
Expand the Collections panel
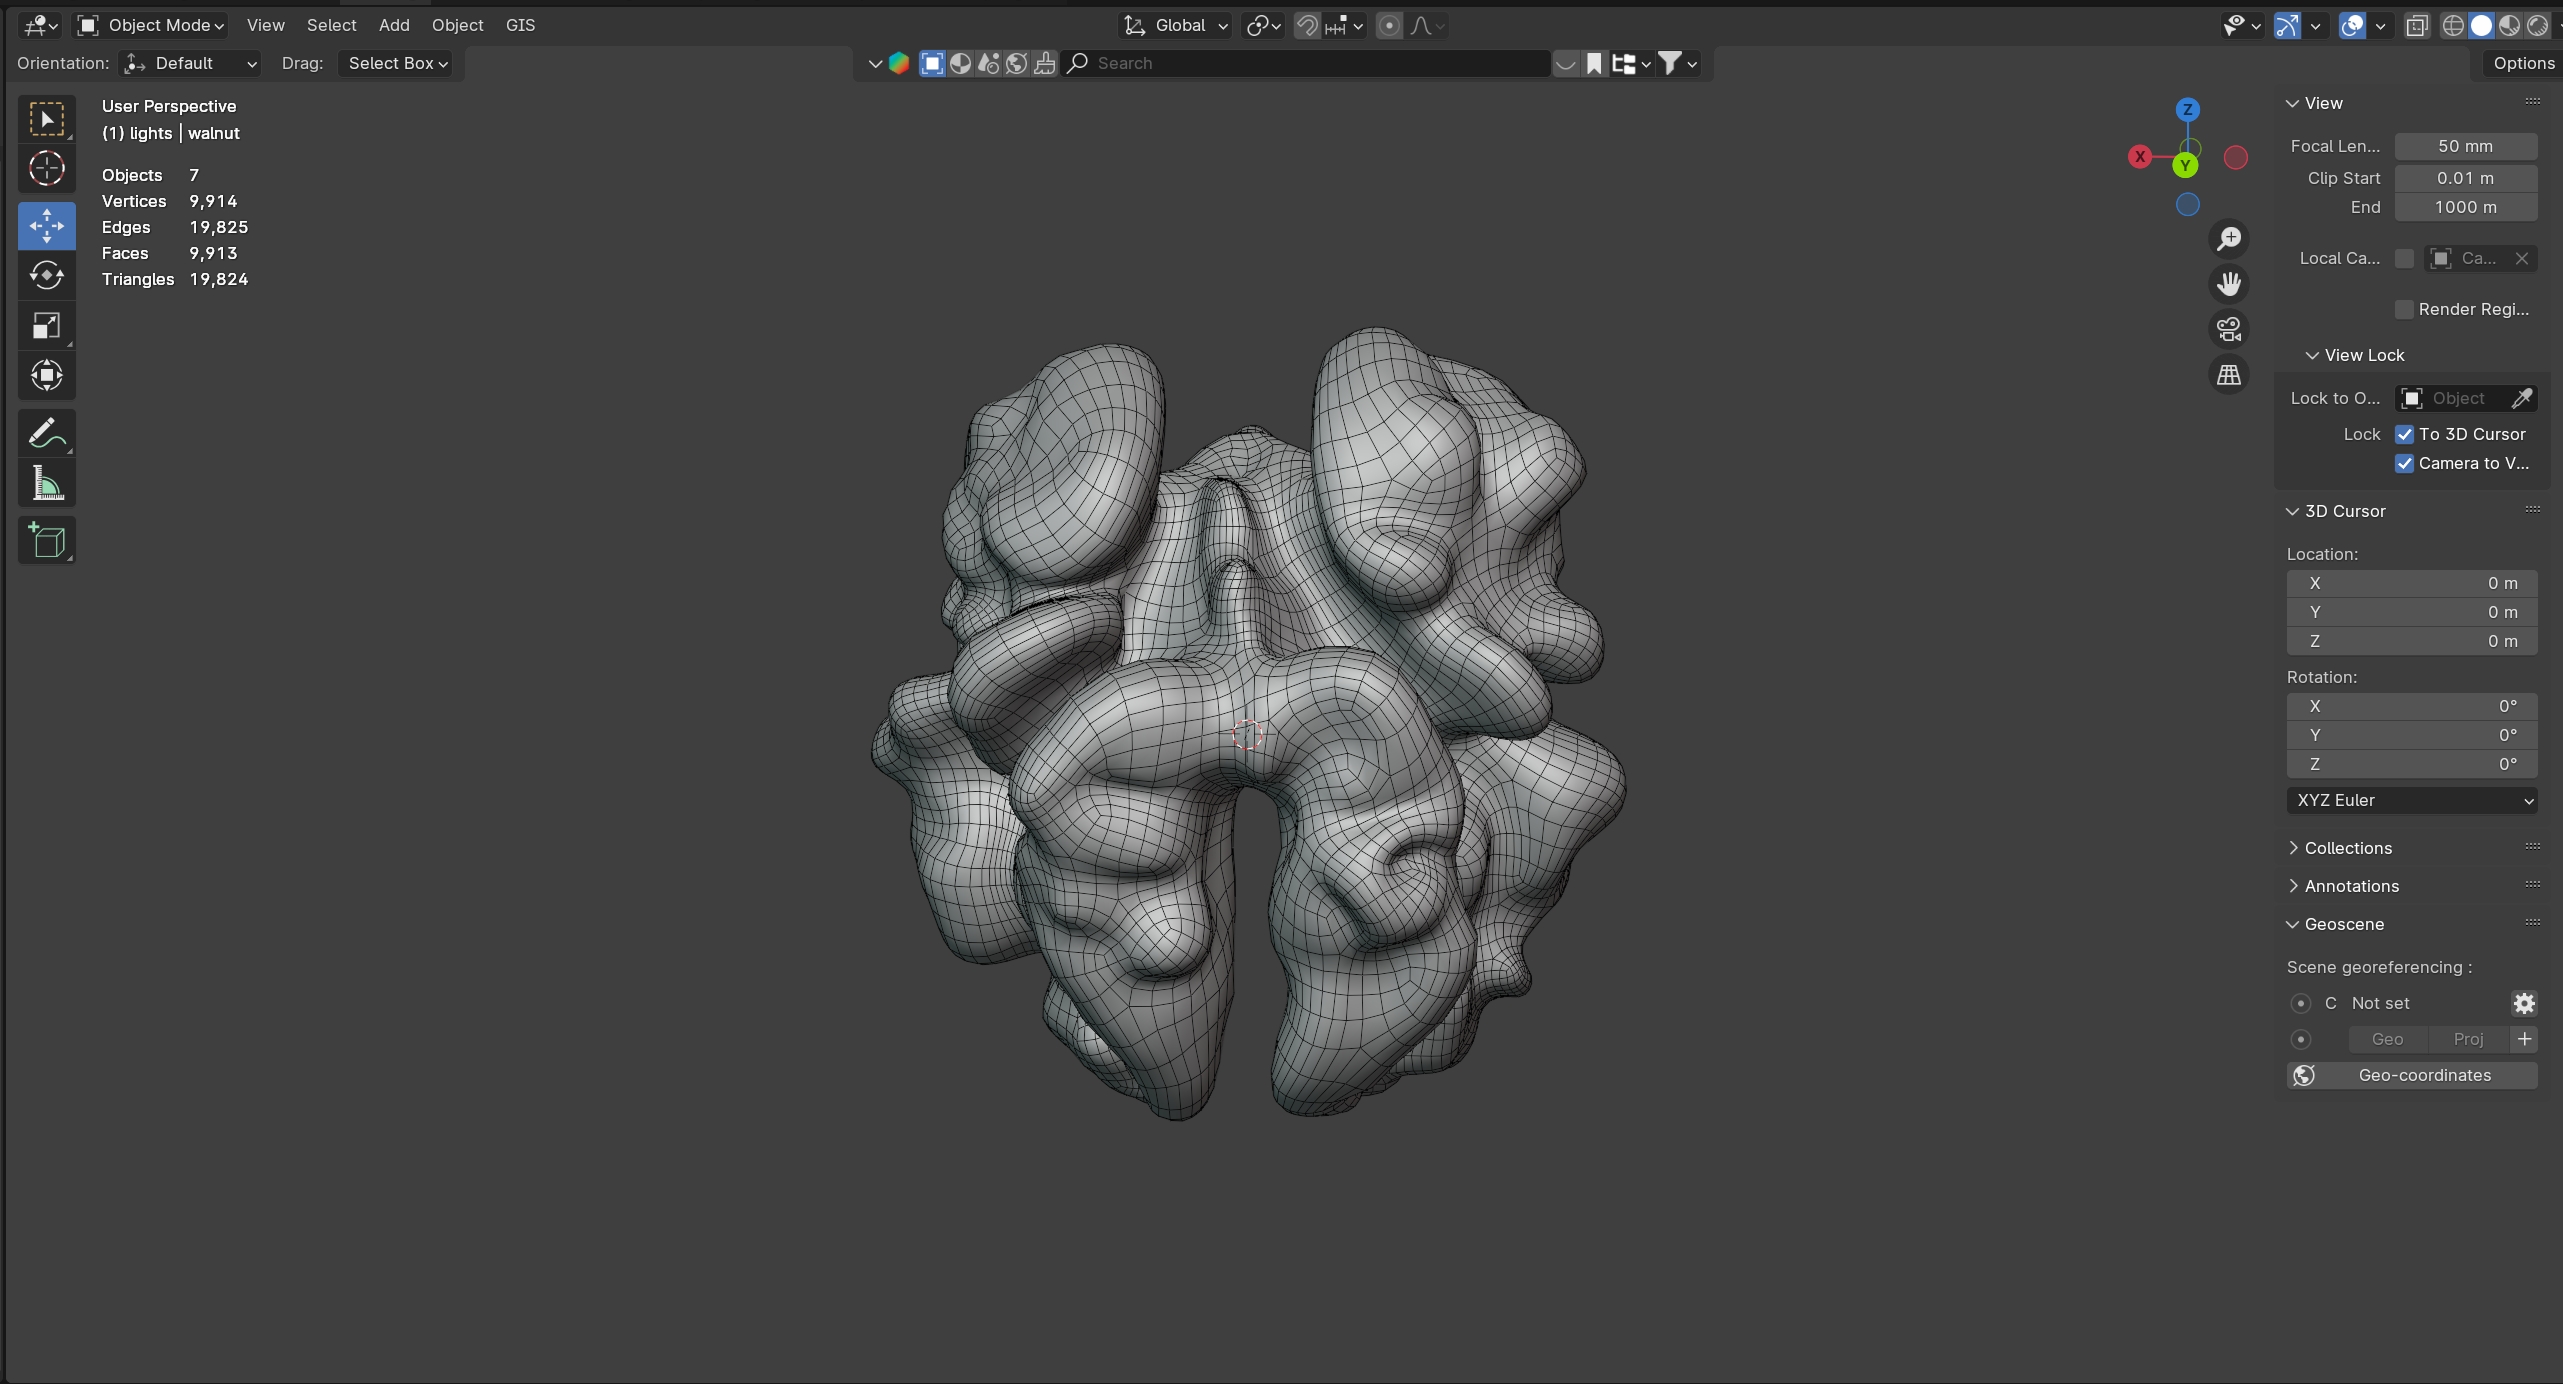pyautogui.click(x=2347, y=848)
